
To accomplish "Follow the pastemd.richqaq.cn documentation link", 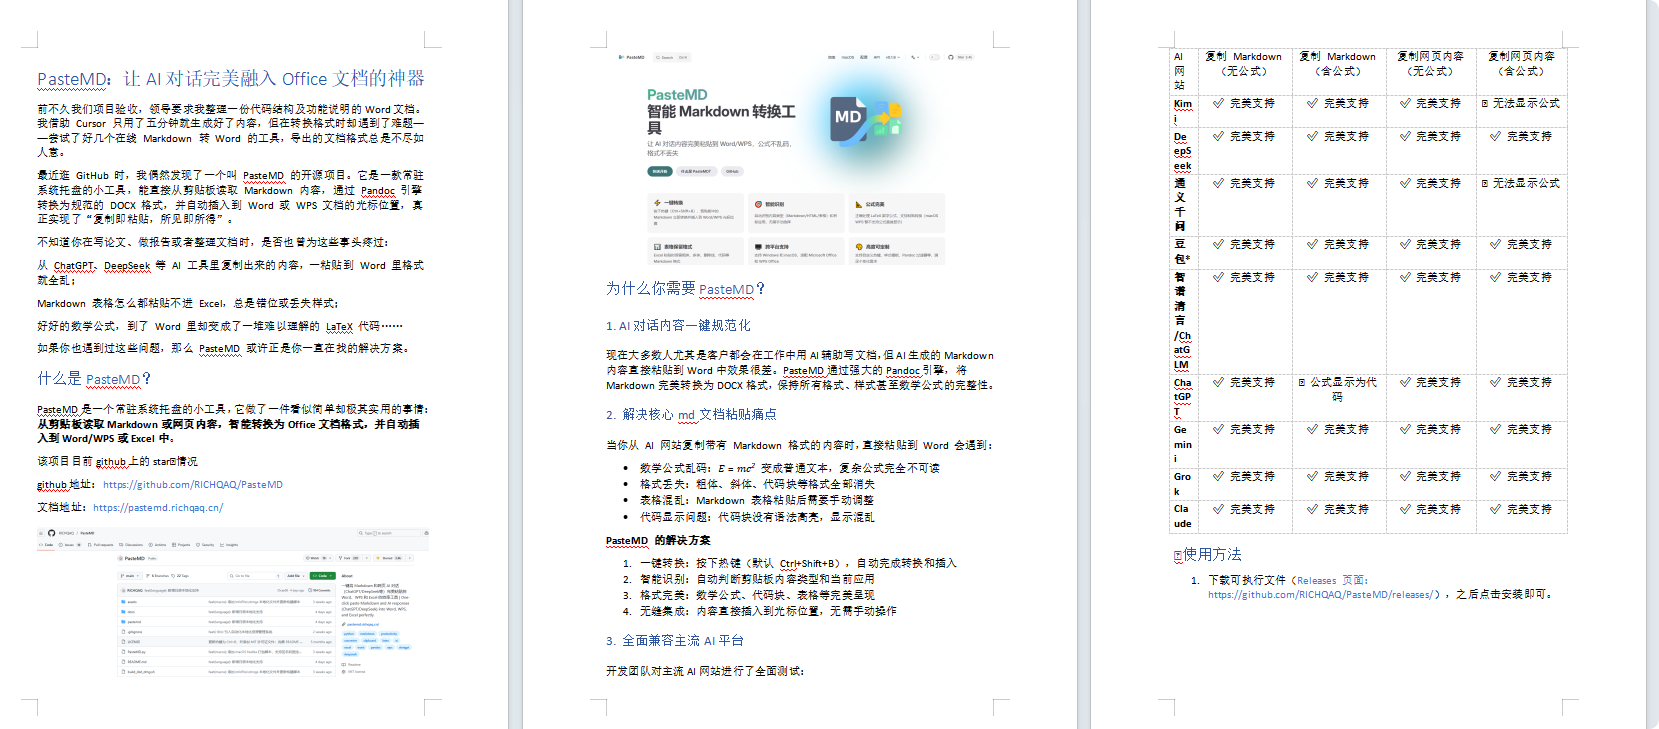I will pos(158,508).
